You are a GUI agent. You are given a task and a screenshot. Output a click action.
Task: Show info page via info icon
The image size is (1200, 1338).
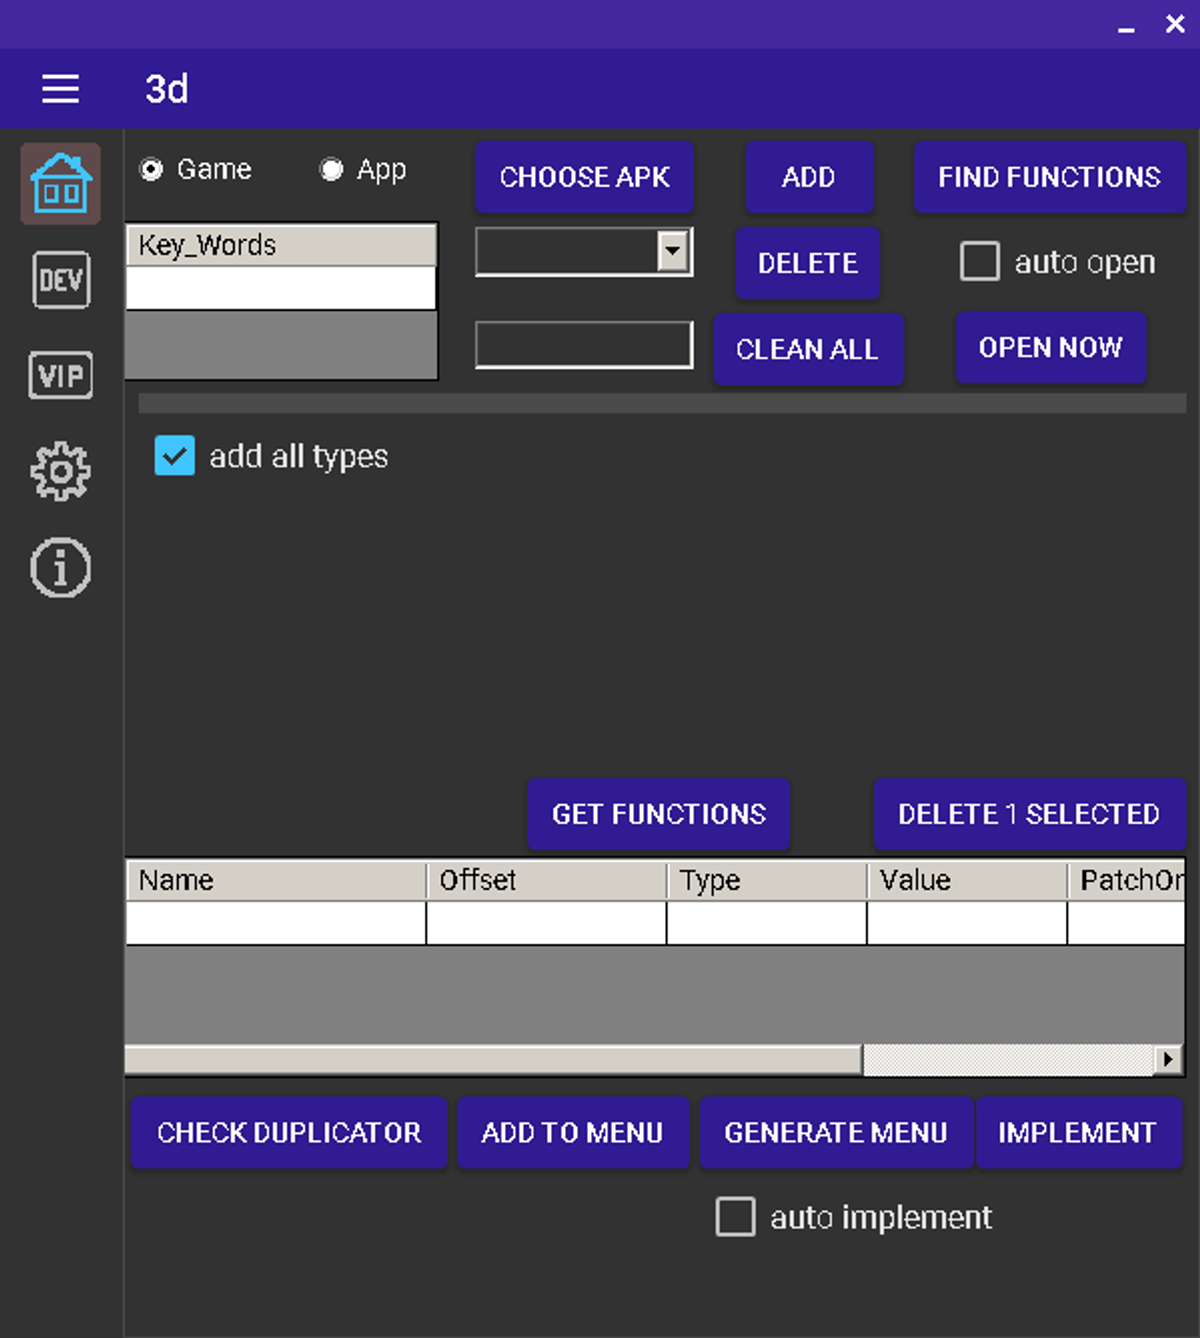click(x=61, y=568)
